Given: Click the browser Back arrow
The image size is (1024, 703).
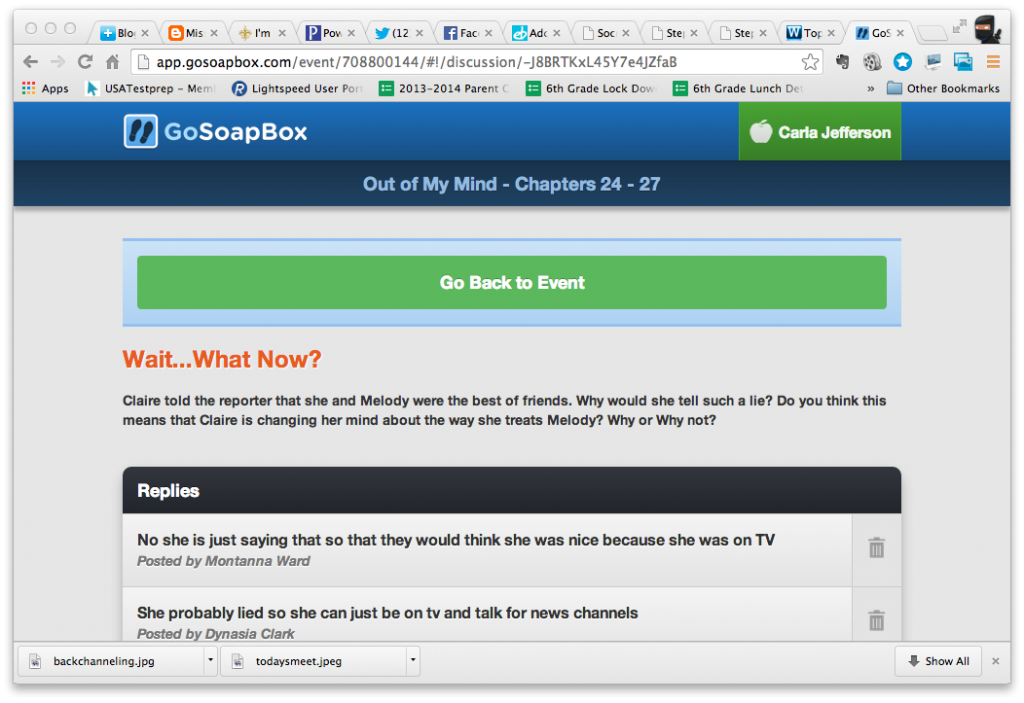Looking at the screenshot, I should click(x=30, y=62).
